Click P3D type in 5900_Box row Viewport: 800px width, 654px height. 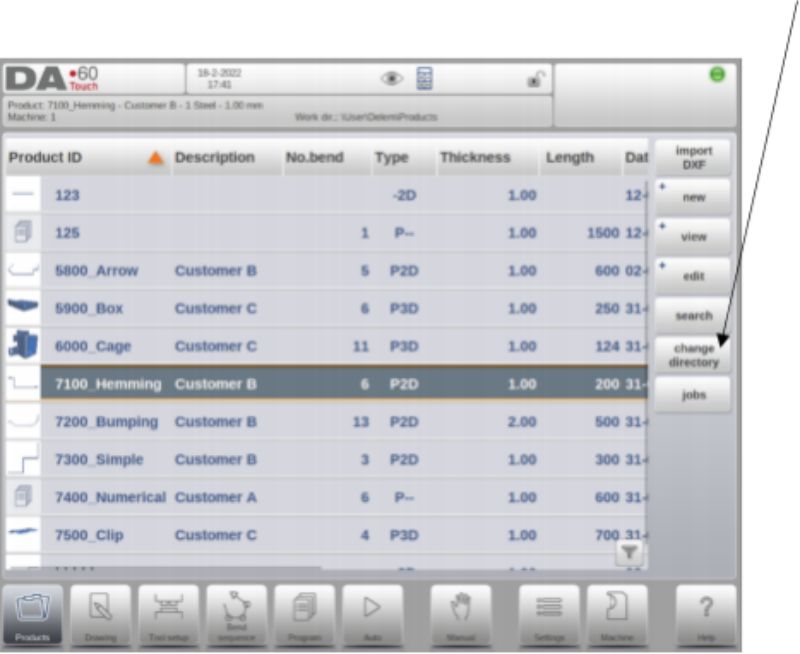[x=404, y=309]
